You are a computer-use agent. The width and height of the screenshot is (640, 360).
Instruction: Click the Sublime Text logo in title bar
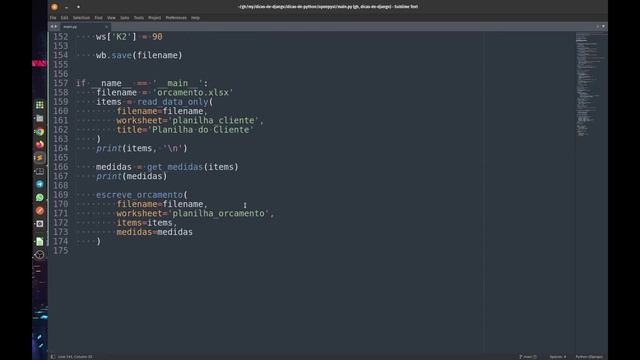click(54, 7)
